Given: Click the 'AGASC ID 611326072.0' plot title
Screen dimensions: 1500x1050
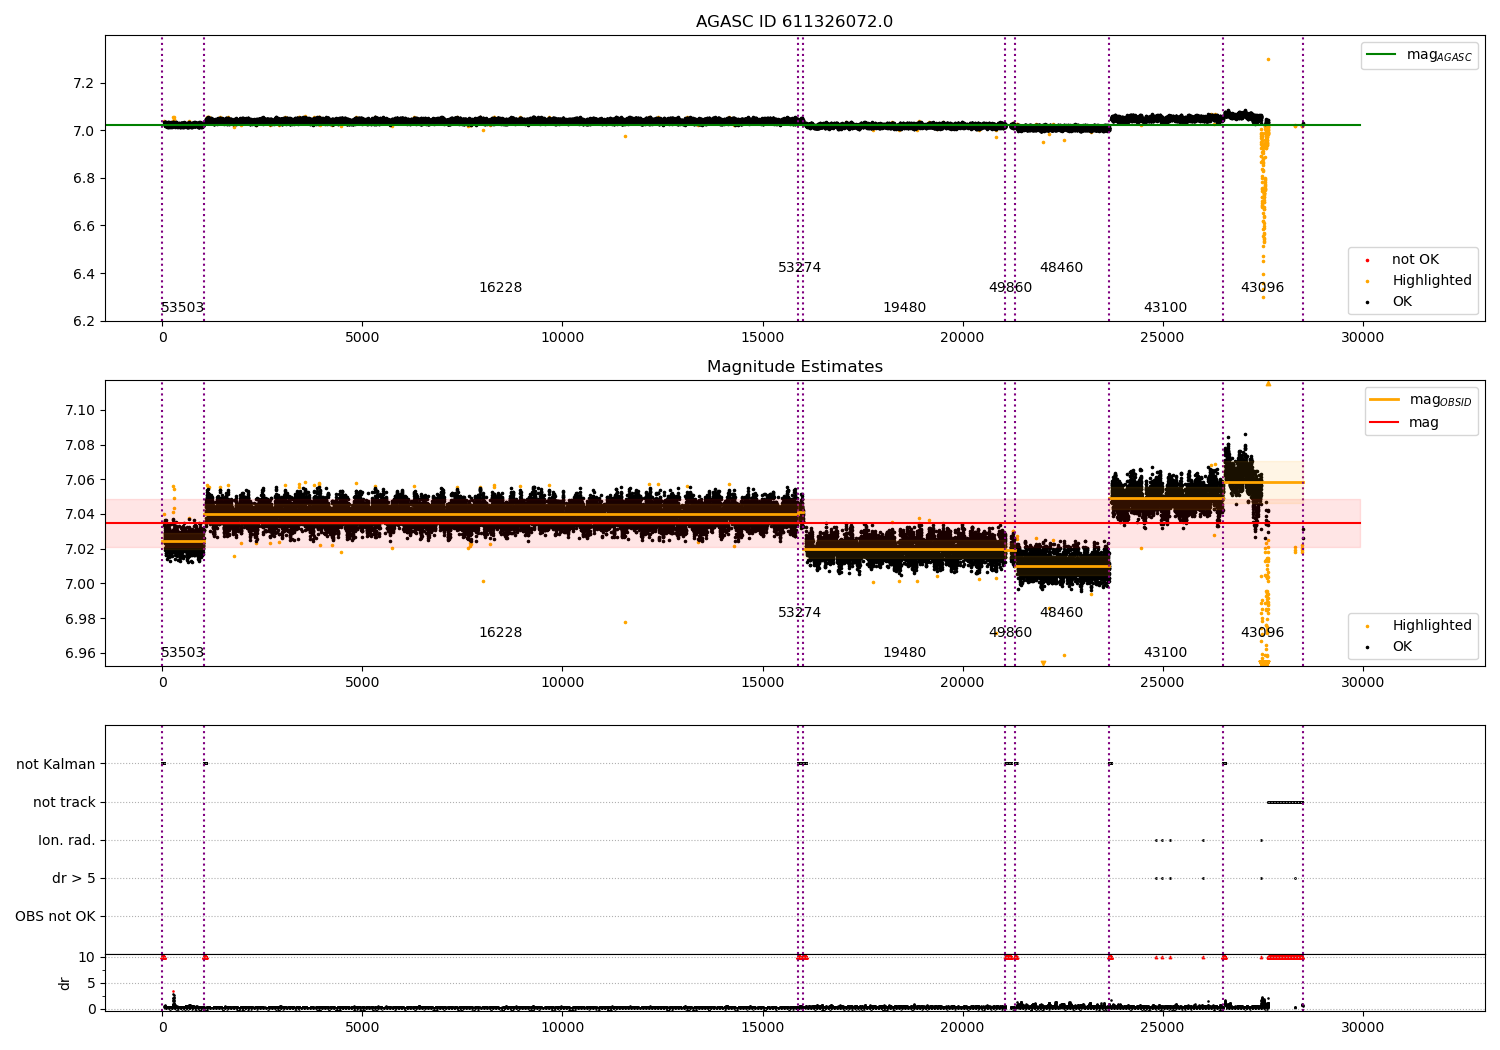Looking at the screenshot, I should coord(794,22).
